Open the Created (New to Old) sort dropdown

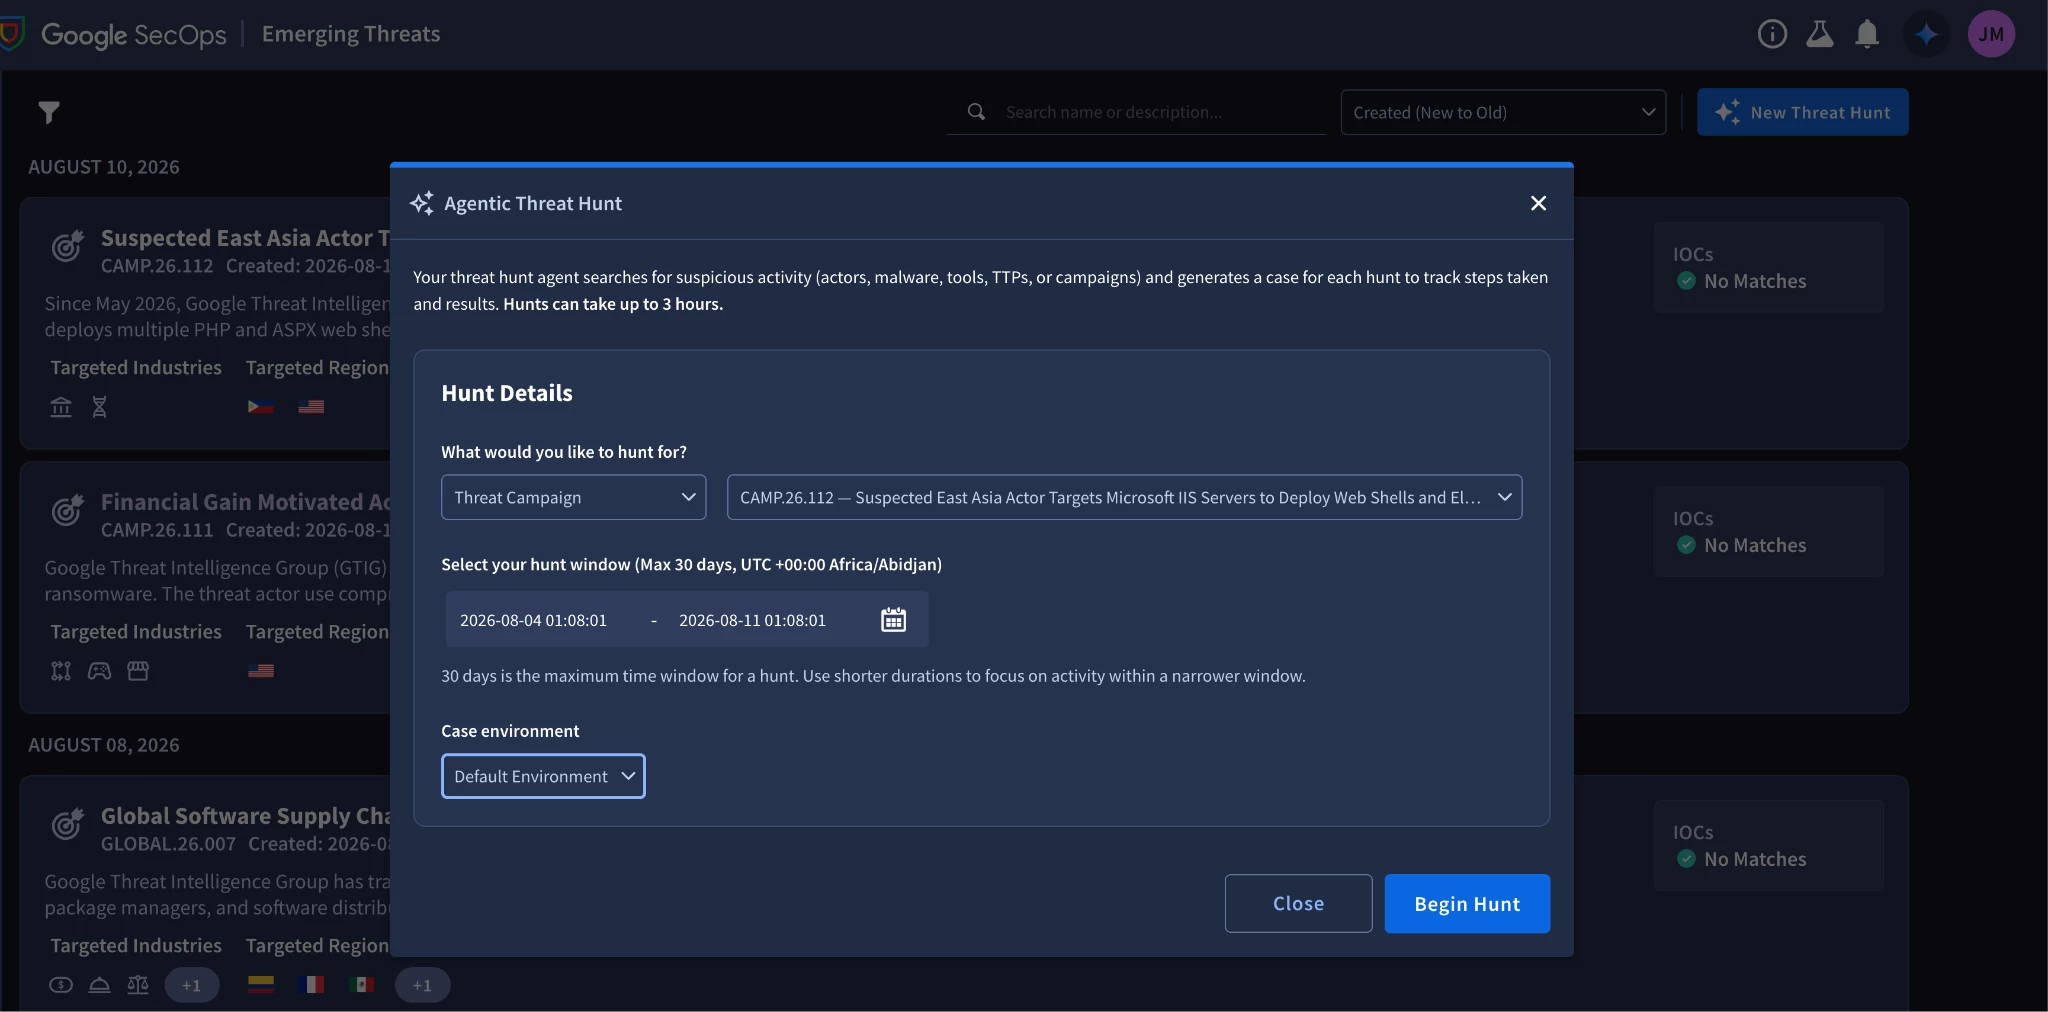click(x=1503, y=112)
